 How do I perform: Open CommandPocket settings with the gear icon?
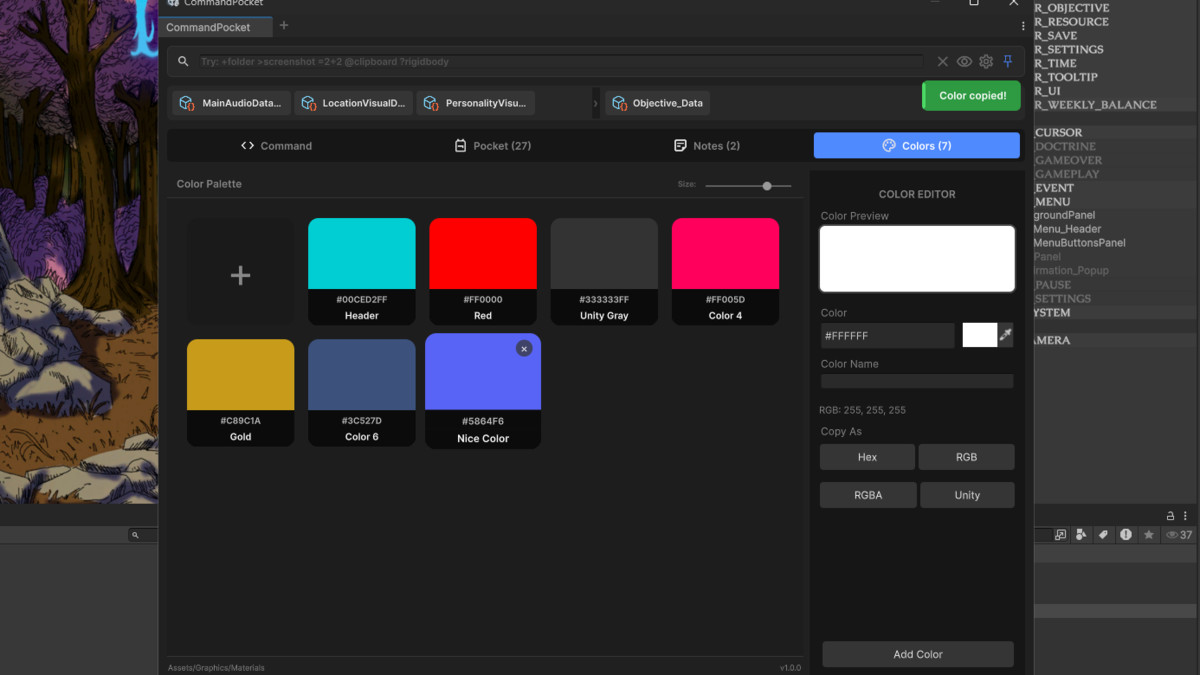pos(986,61)
